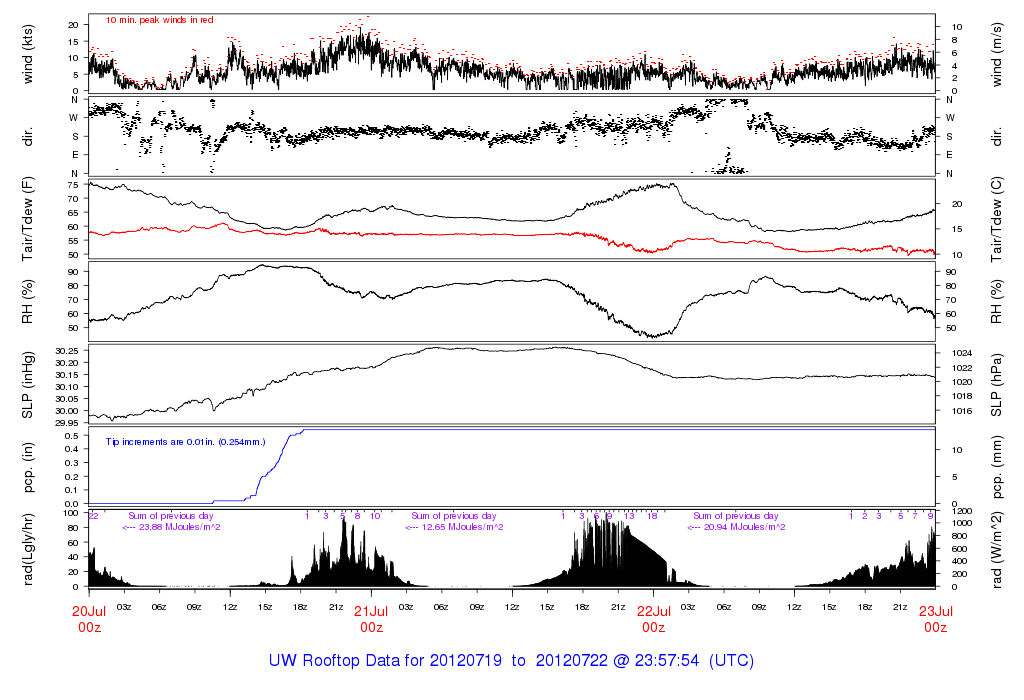Image resolution: width=1024 pixels, height=700 pixels.
Task: Select the 'rad(Lgly/hr)' axis label
Action: [x=27, y=550]
